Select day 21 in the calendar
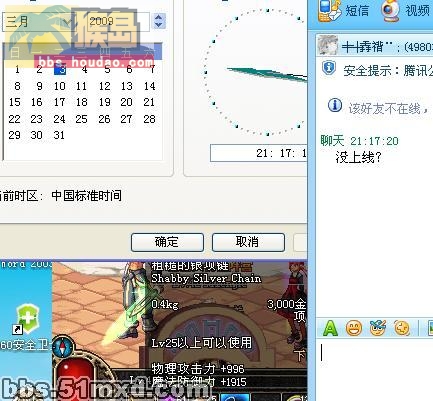This screenshot has width=433, height=401. pyautogui.click(x=149, y=102)
